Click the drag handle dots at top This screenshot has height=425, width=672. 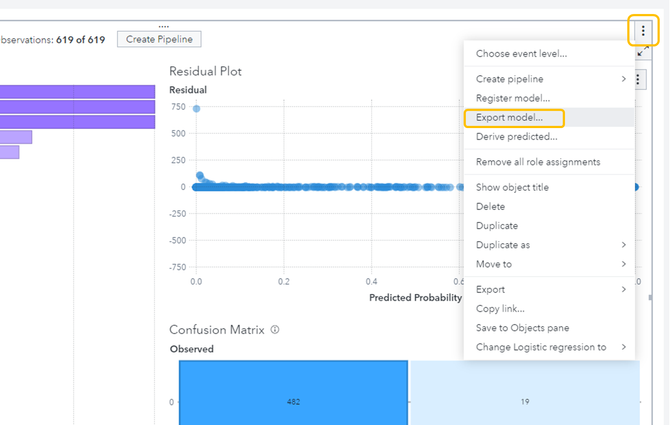click(x=164, y=26)
